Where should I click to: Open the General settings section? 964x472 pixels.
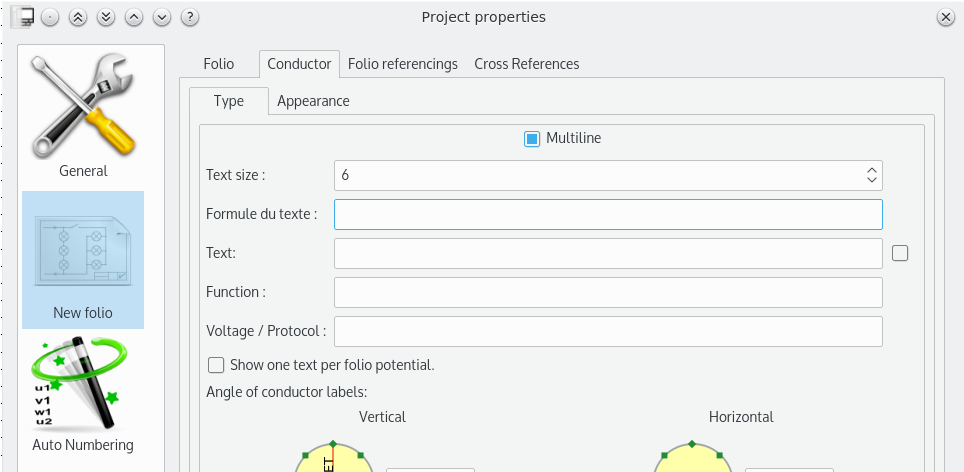[83, 117]
